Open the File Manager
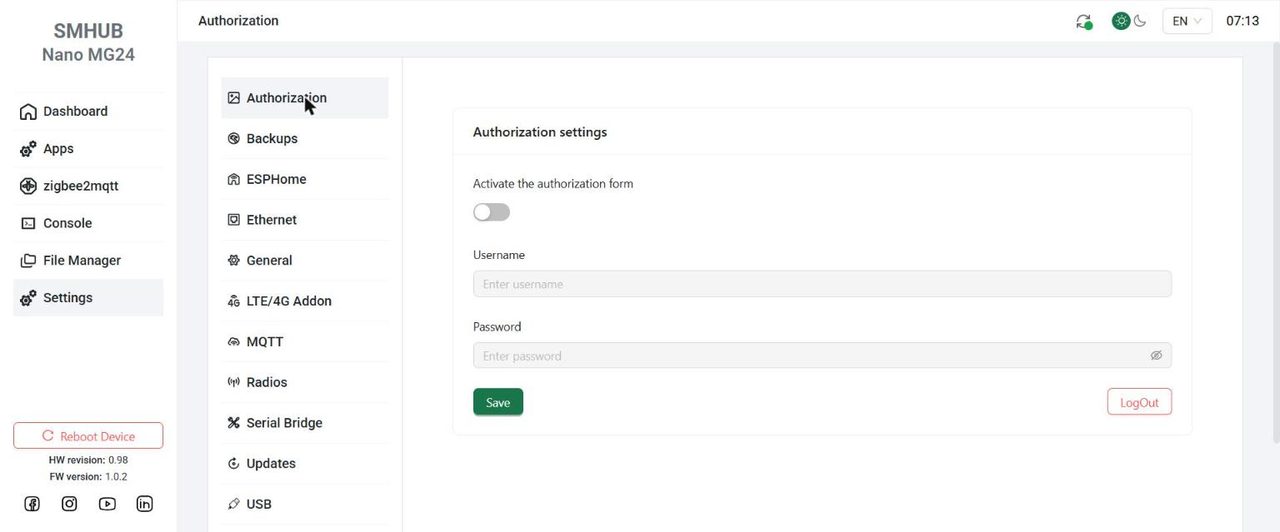This screenshot has width=1280, height=532. [88, 260]
